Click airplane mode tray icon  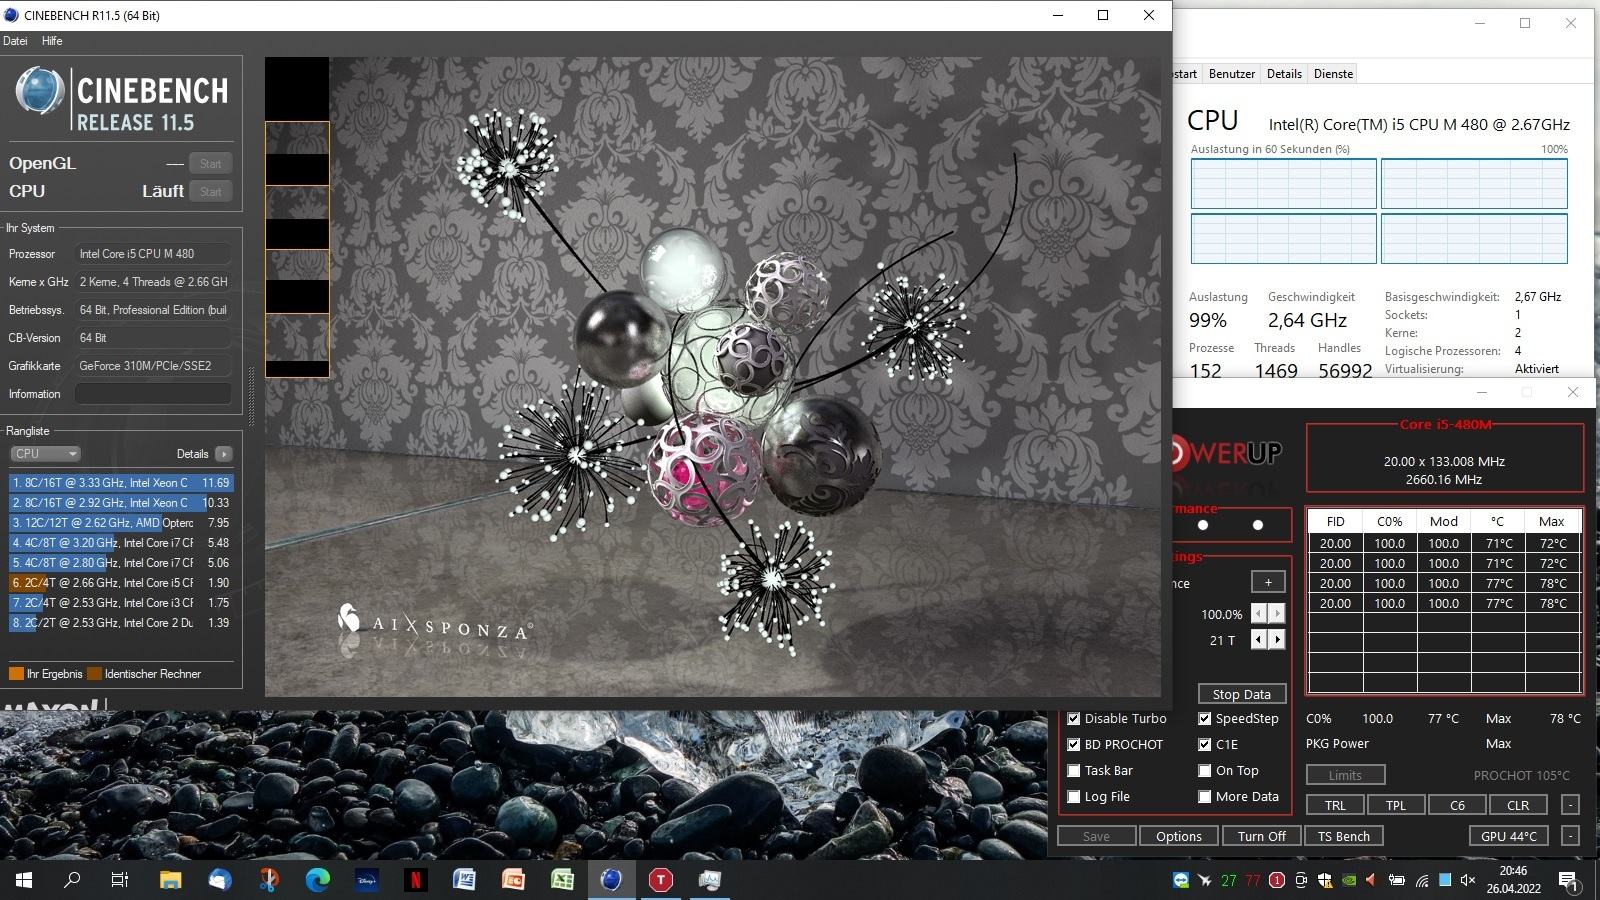coord(1204,880)
